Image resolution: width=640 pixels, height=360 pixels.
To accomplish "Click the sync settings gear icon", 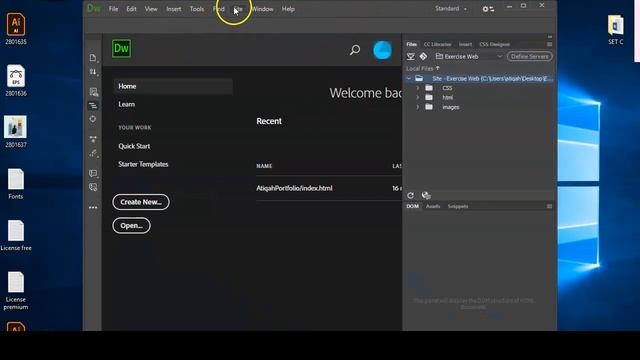I will (x=488, y=9).
